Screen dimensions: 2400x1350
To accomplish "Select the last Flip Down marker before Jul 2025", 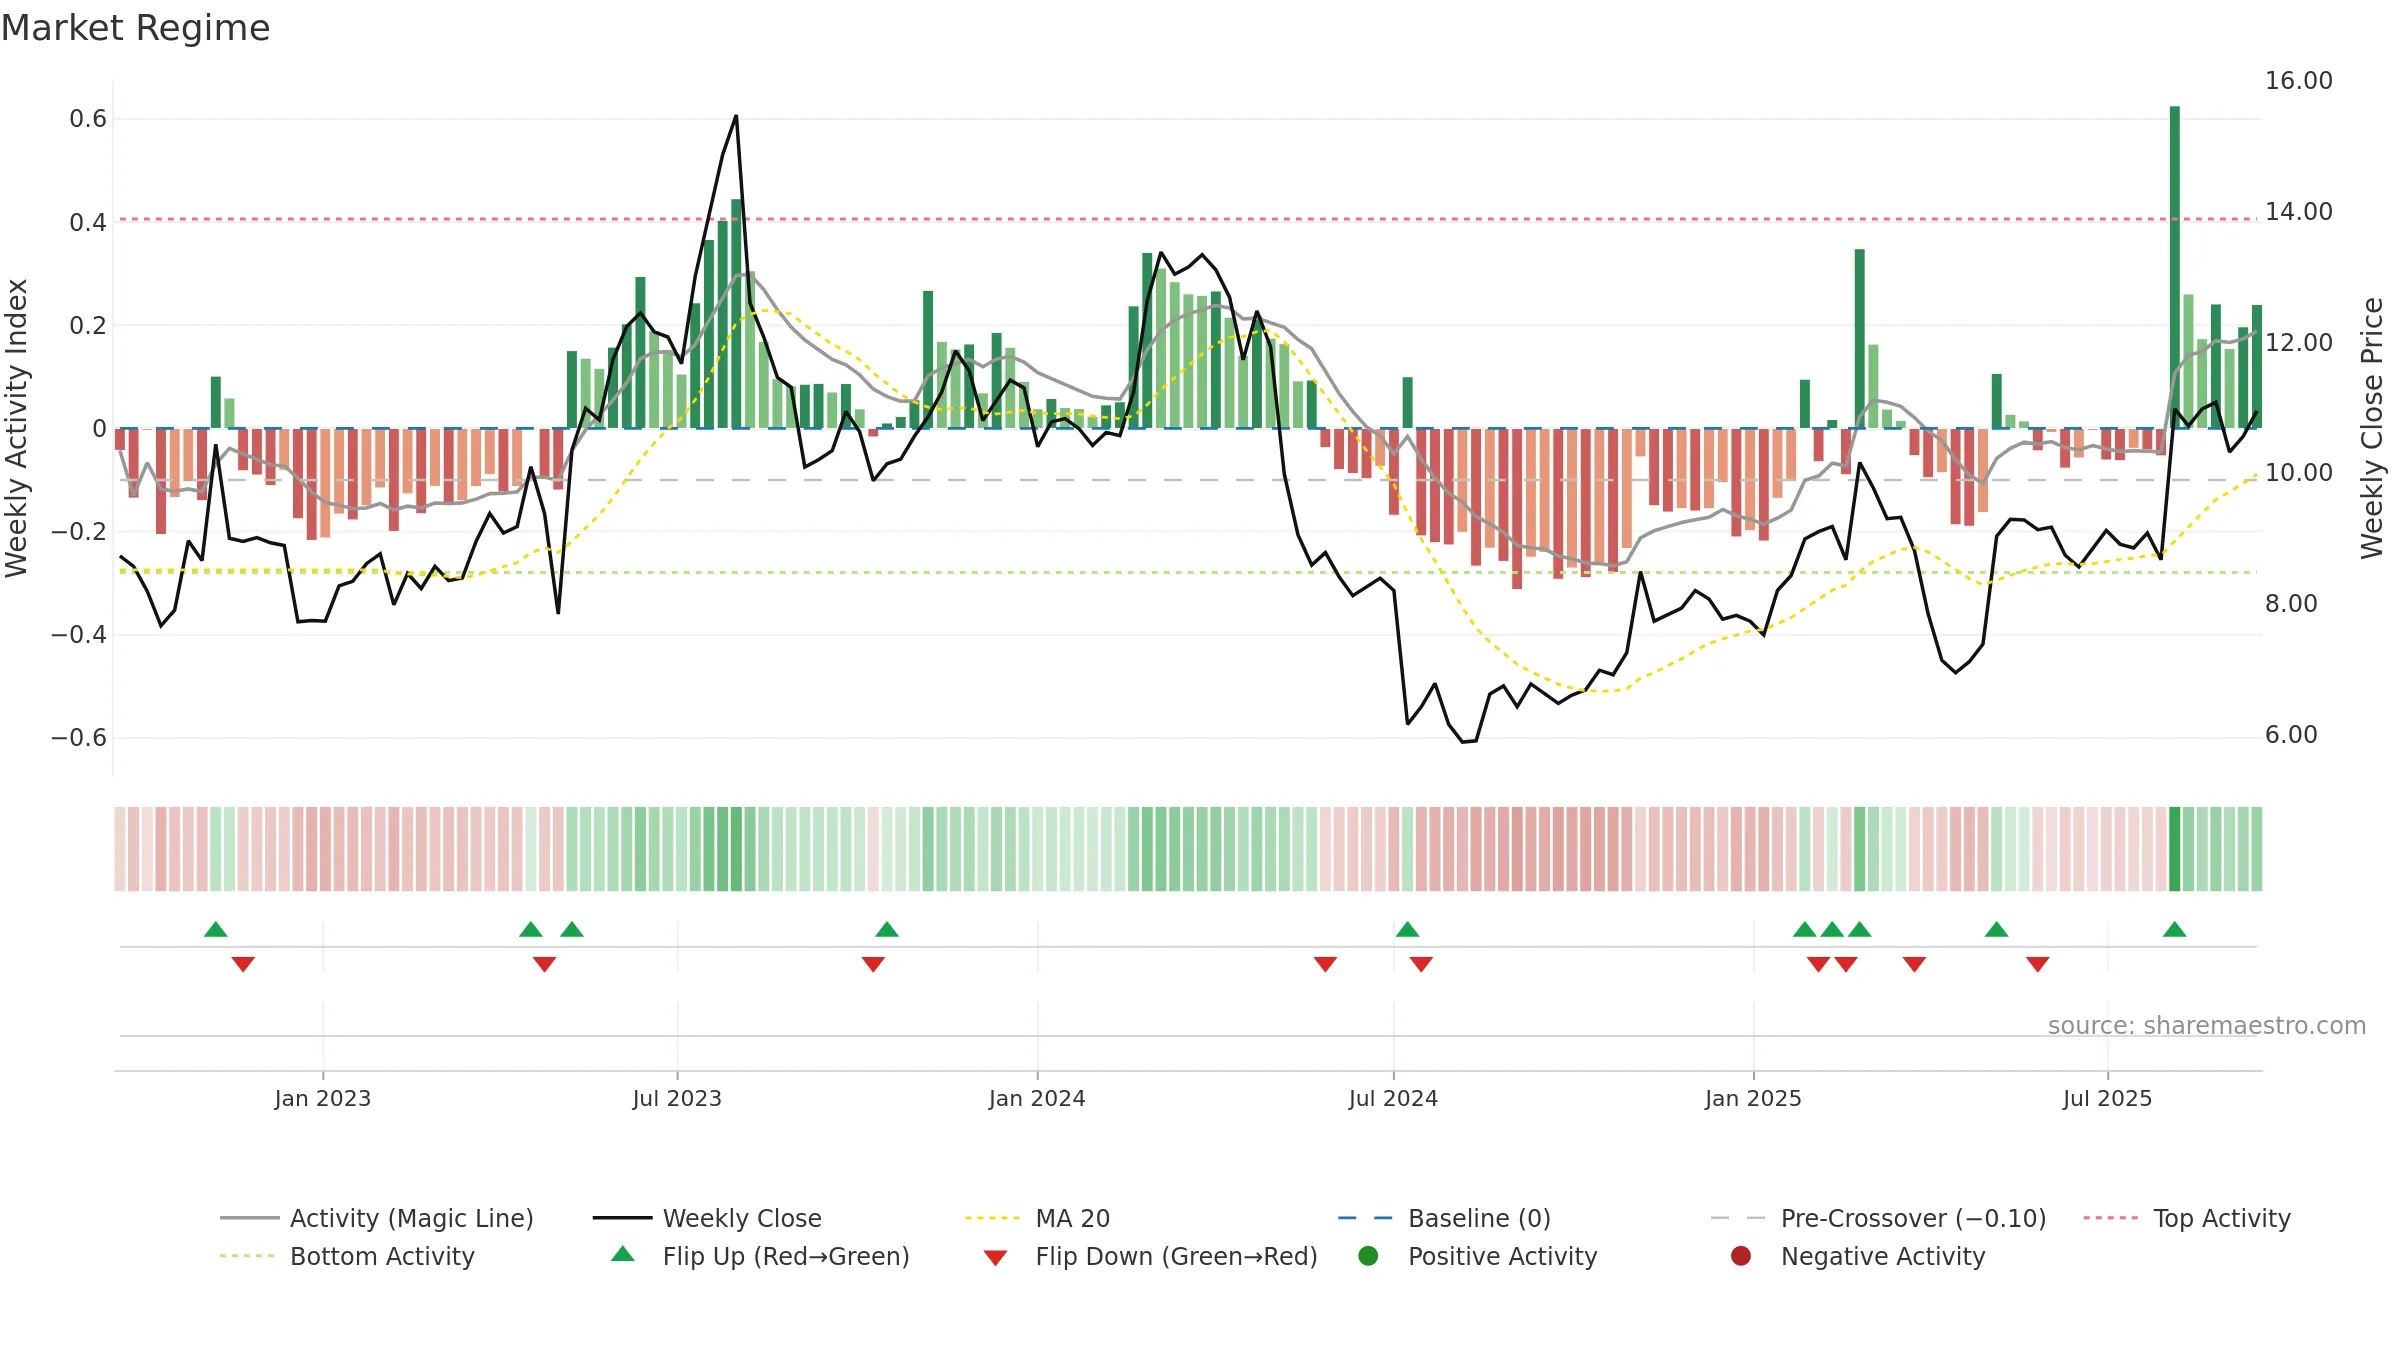I will pos(2038,964).
